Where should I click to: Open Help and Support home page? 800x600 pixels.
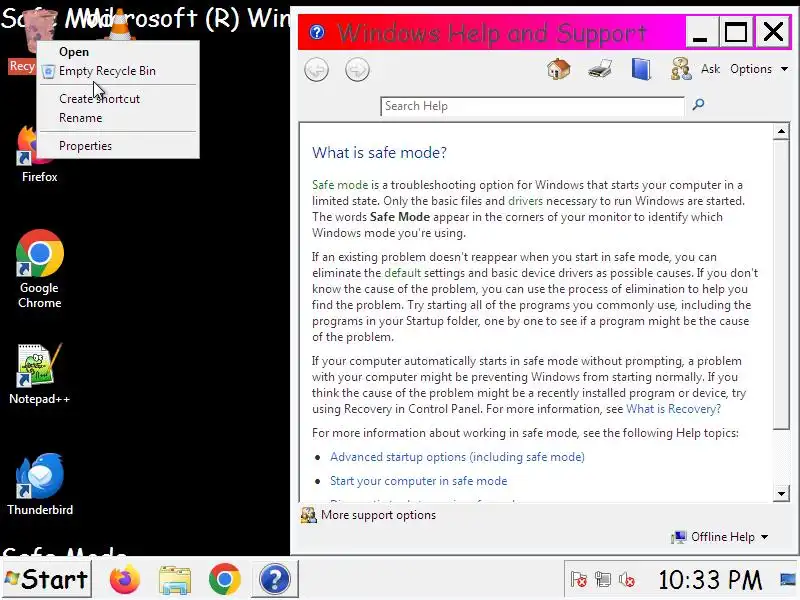click(x=559, y=69)
